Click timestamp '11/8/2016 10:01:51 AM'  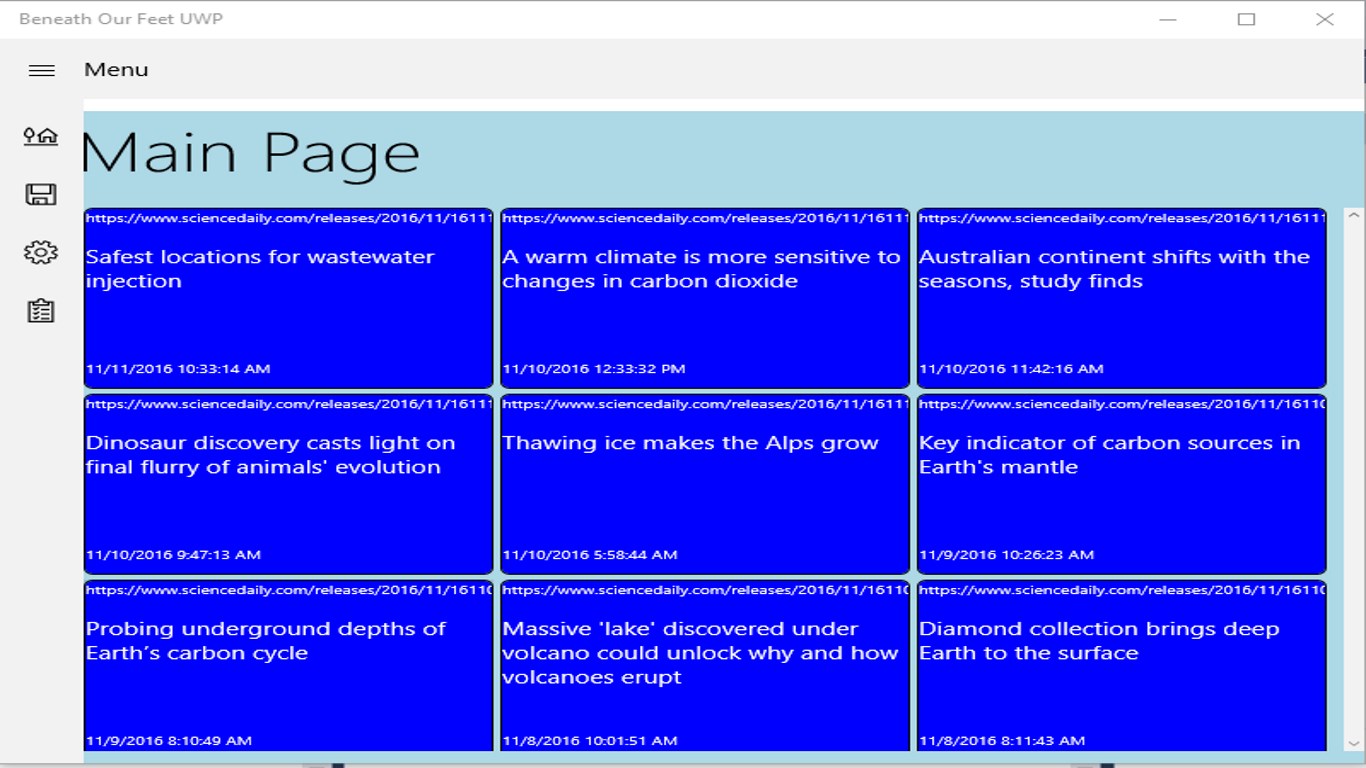(x=590, y=741)
